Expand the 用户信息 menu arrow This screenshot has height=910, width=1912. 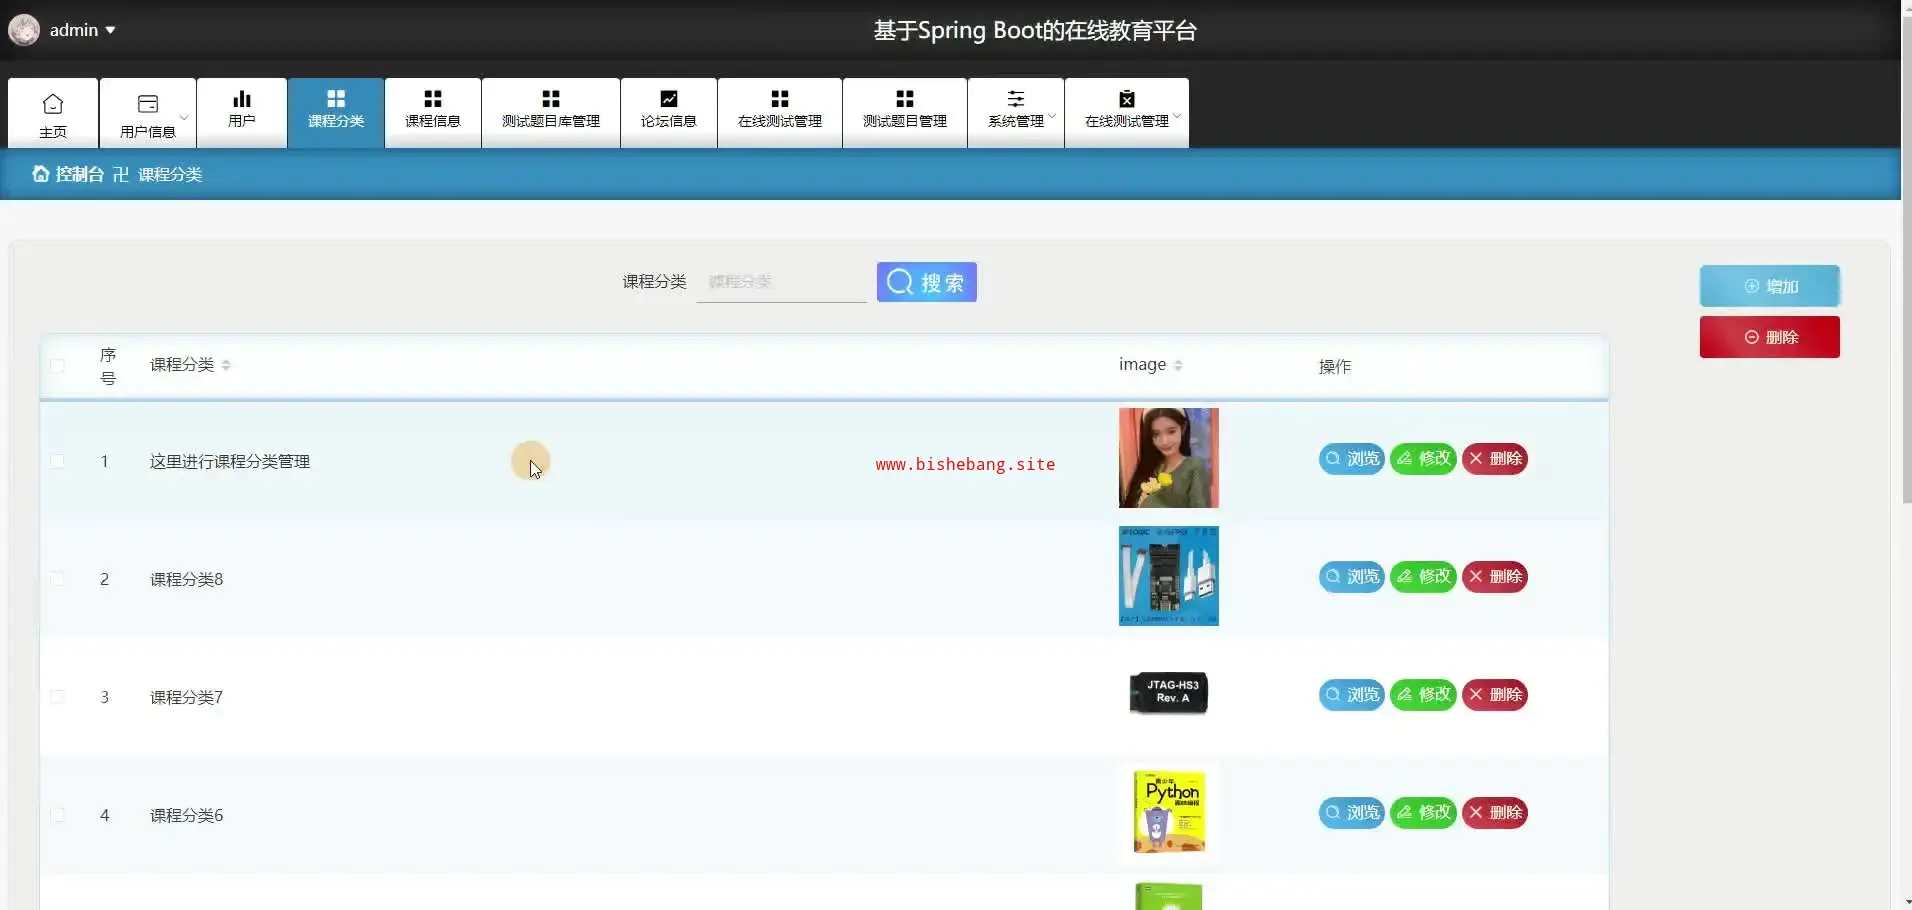pos(184,117)
